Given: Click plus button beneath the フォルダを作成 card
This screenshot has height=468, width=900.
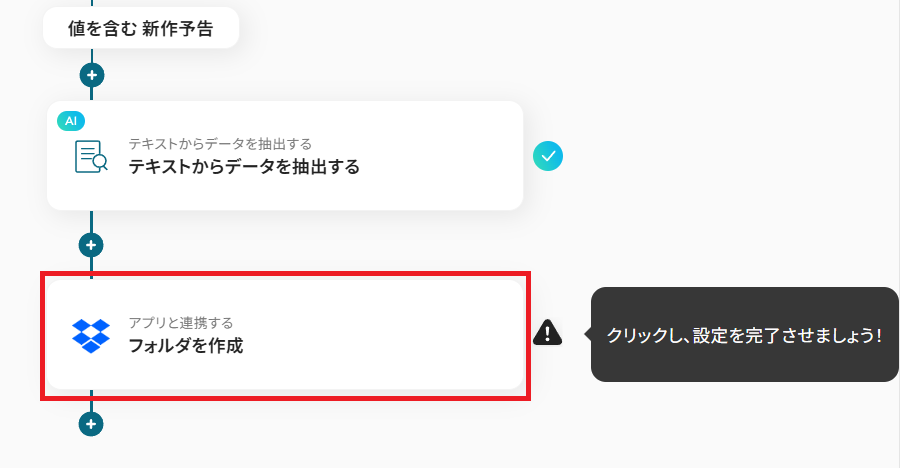Looking at the screenshot, I should point(91,424).
